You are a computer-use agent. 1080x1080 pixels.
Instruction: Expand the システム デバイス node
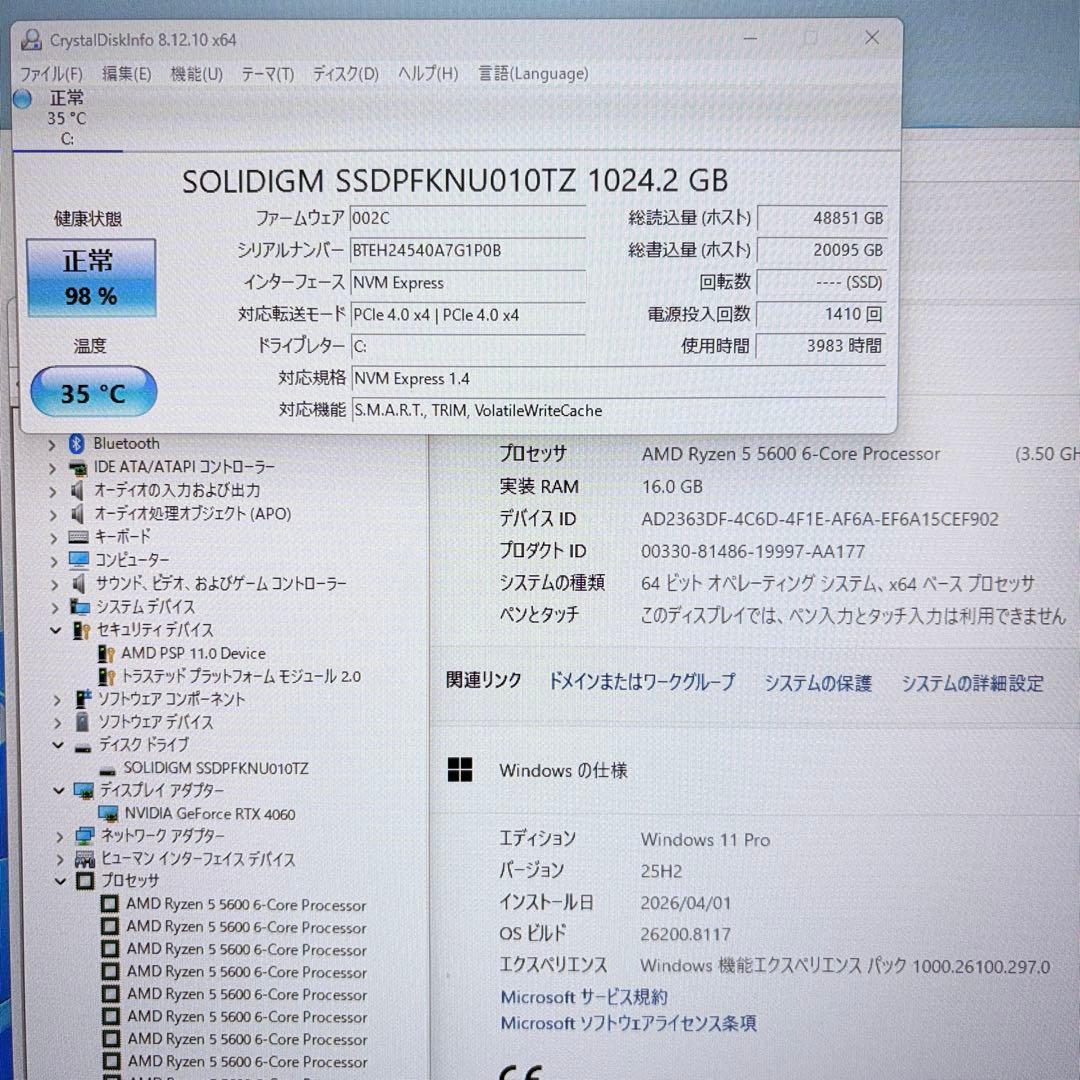coord(54,608)
